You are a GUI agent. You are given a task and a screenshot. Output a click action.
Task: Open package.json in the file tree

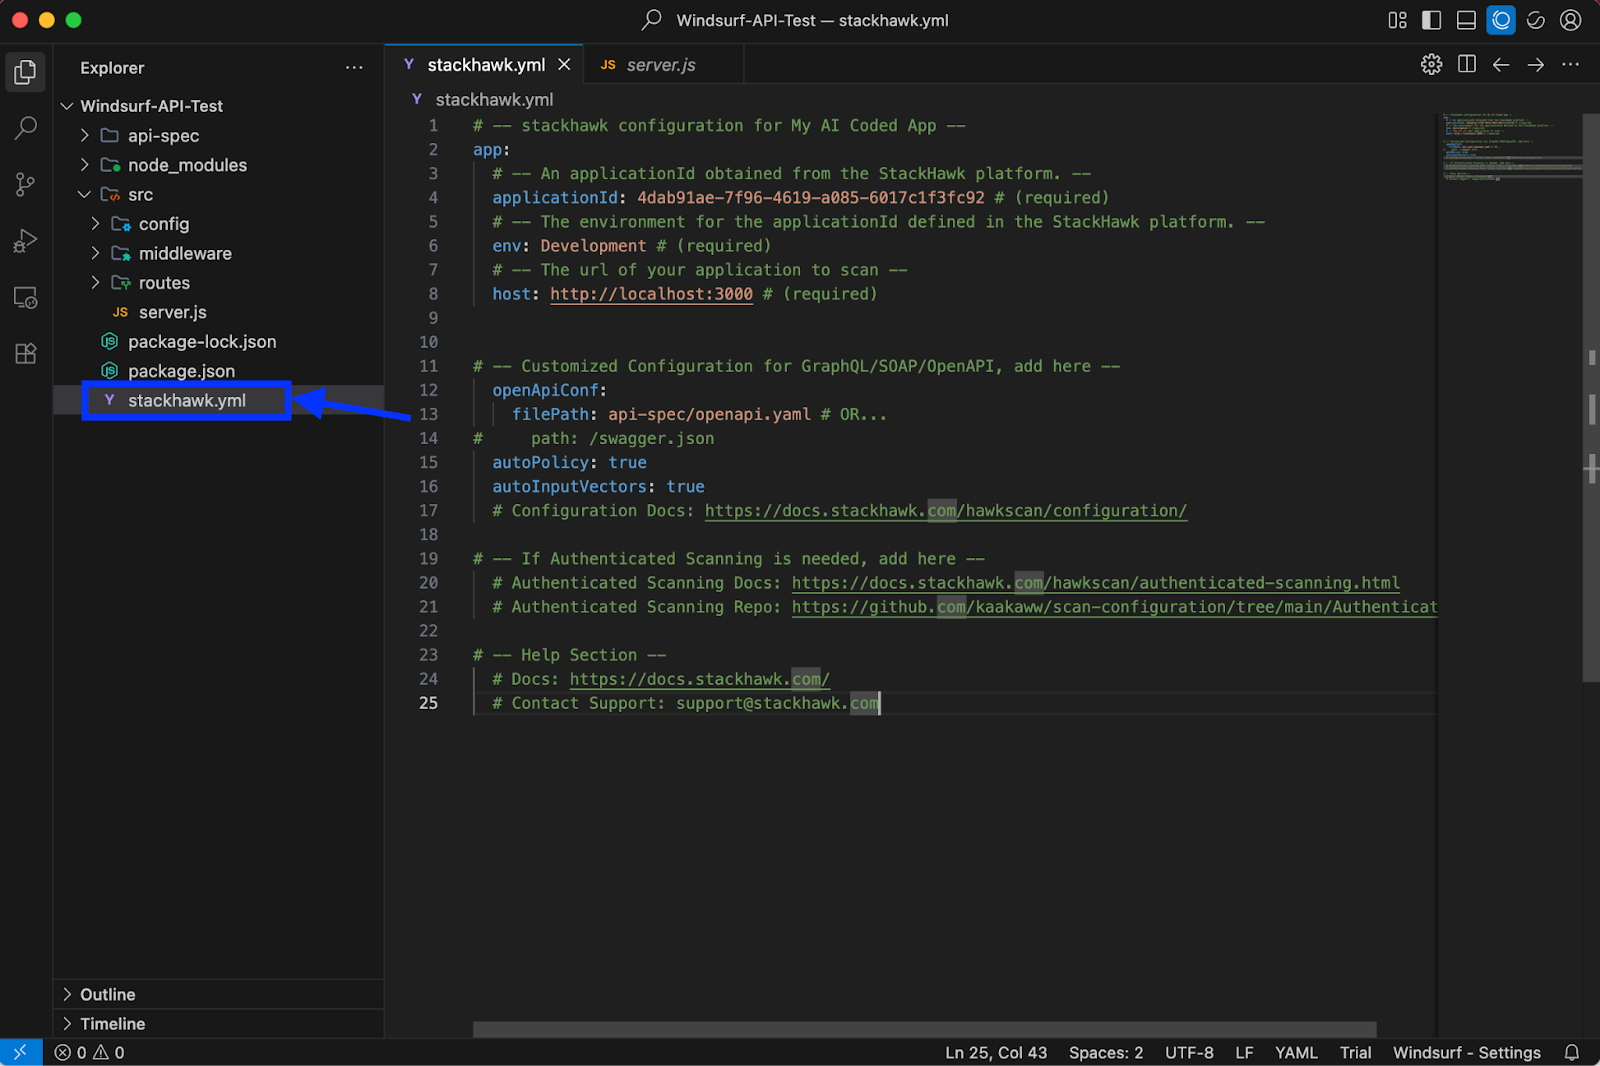click(x=218, y=371)
